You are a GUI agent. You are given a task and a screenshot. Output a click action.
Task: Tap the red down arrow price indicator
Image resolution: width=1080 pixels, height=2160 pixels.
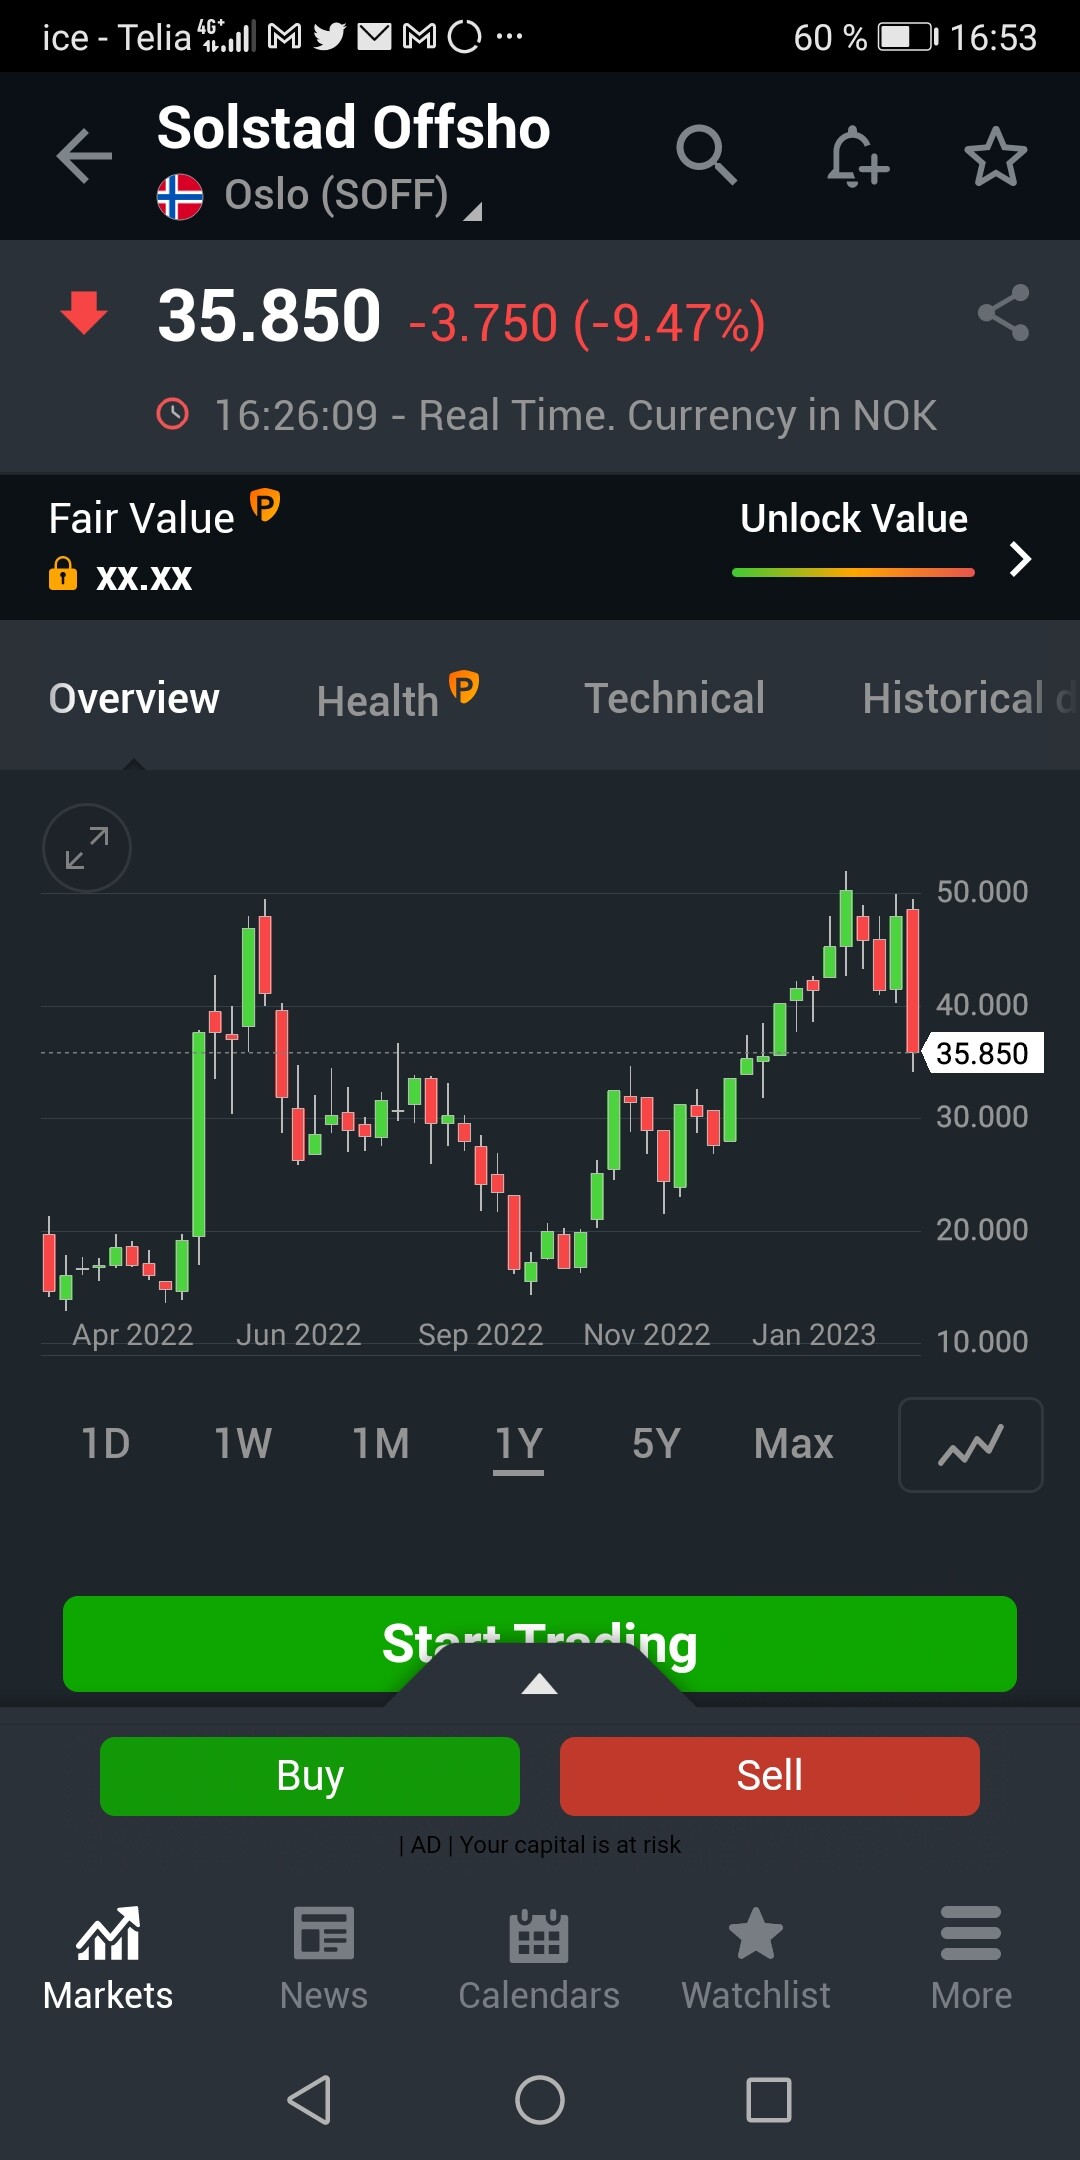(x=84, y=313)
